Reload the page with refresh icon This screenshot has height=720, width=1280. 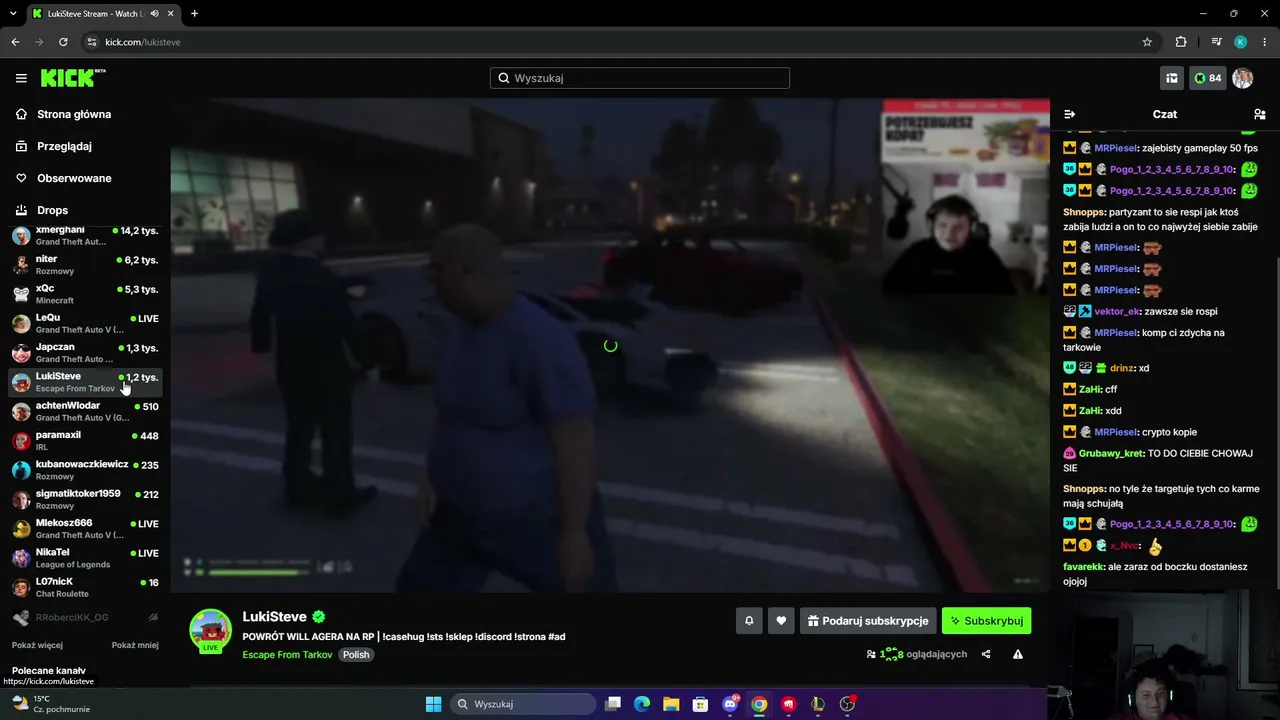63,42
